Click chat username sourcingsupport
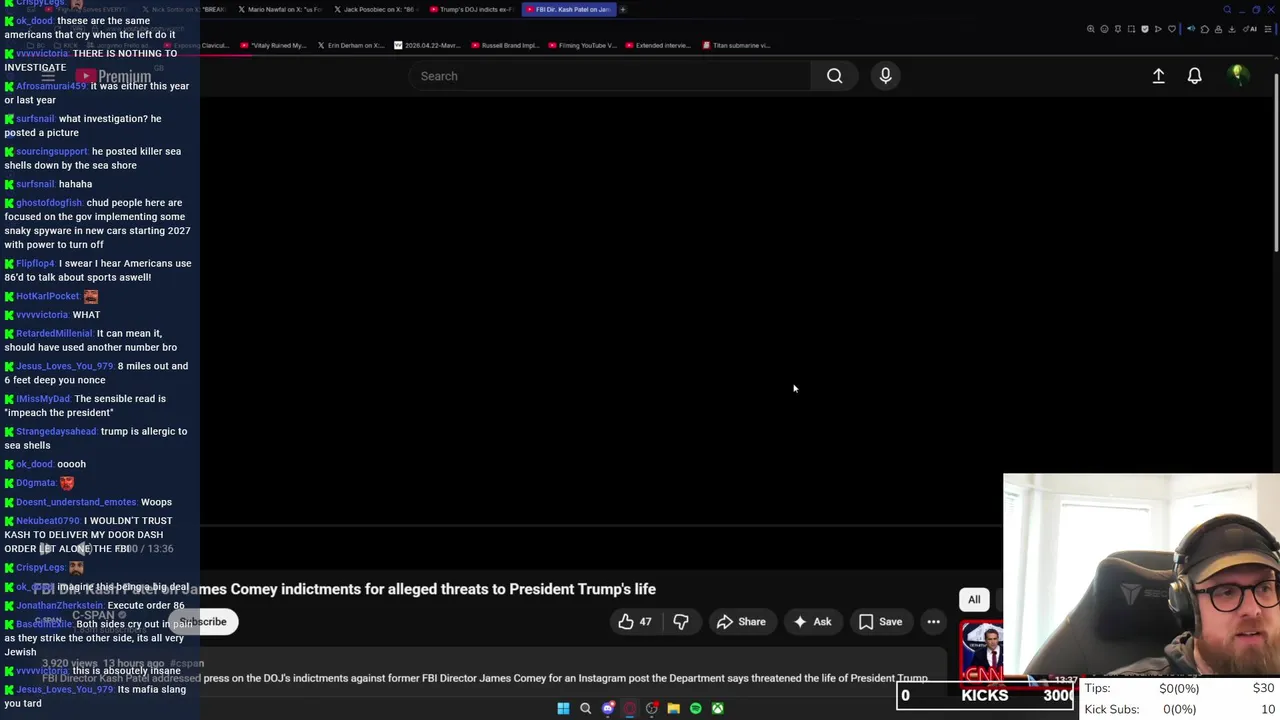The image size is (1280, 720). (x=52, y=152)
